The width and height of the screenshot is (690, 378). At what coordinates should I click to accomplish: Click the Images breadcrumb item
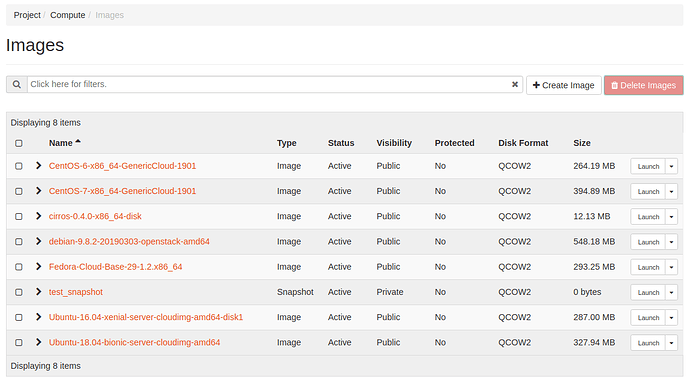[x=110, y=15]
